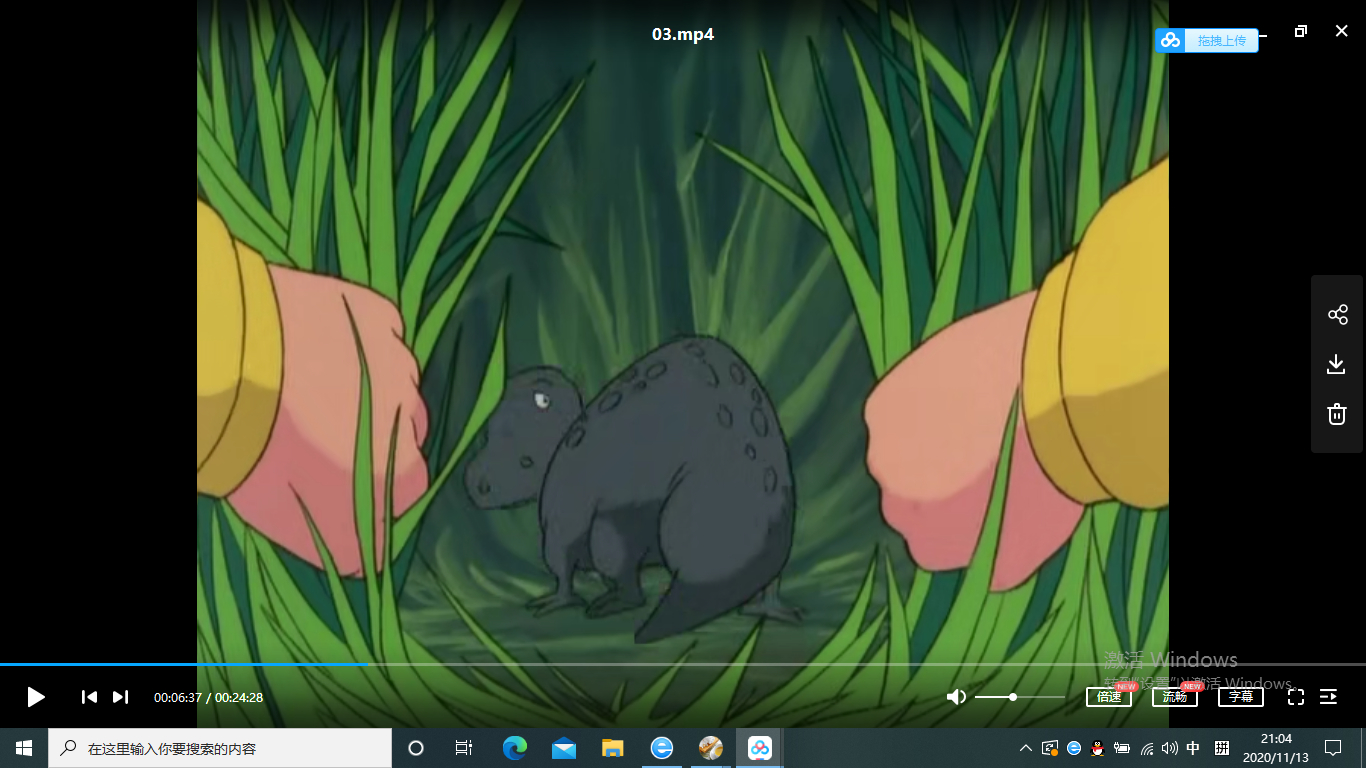Open battery status in tray
1366x768 pixels.
pyautogui.click(x=1122, y=748)
